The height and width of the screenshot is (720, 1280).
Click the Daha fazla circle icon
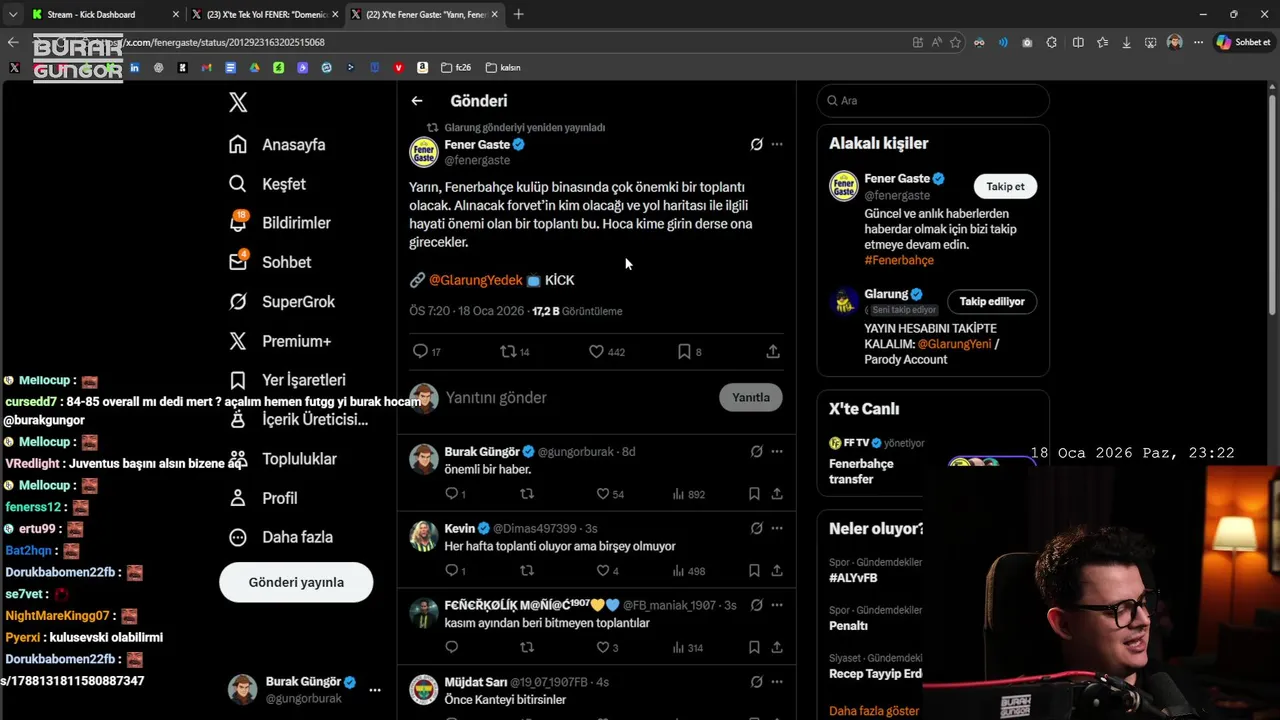238,537
